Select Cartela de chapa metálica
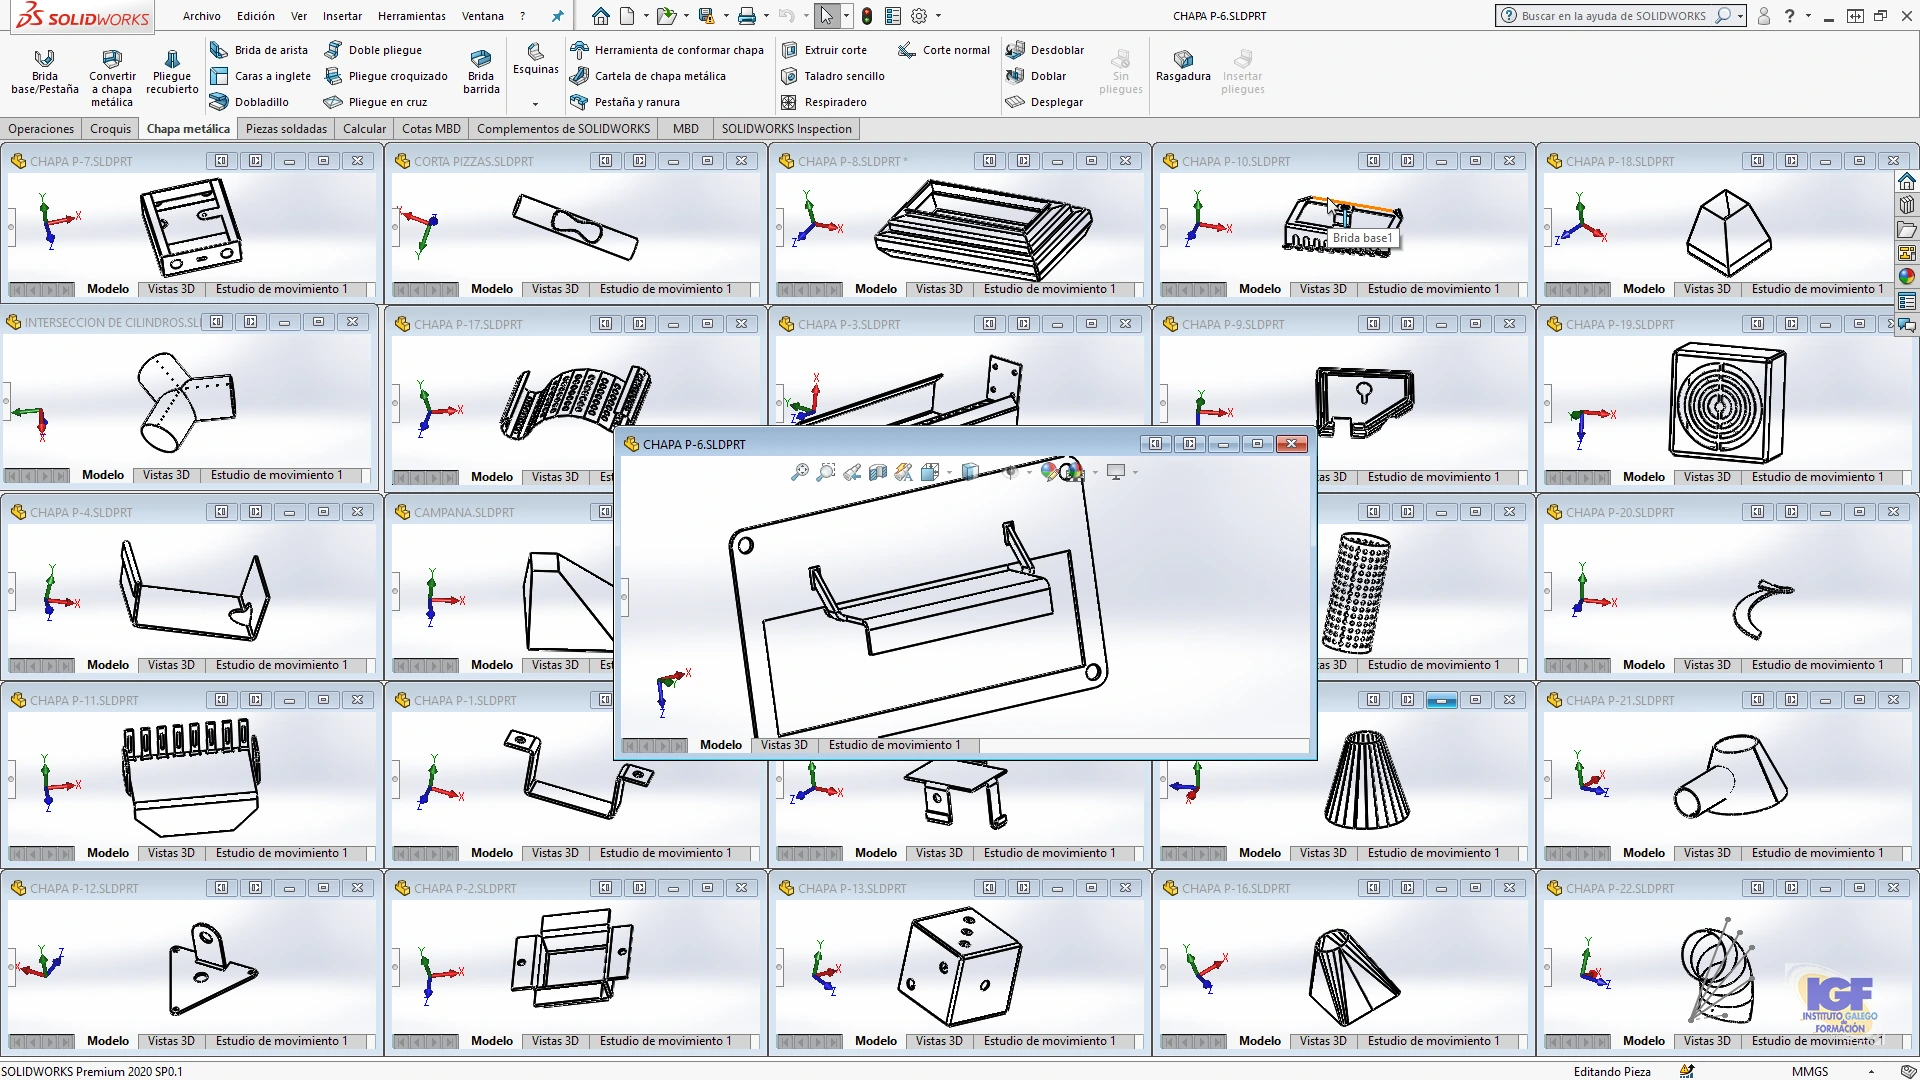Viewport: 1920px width, 1080px height. click(x=648, y=76)
